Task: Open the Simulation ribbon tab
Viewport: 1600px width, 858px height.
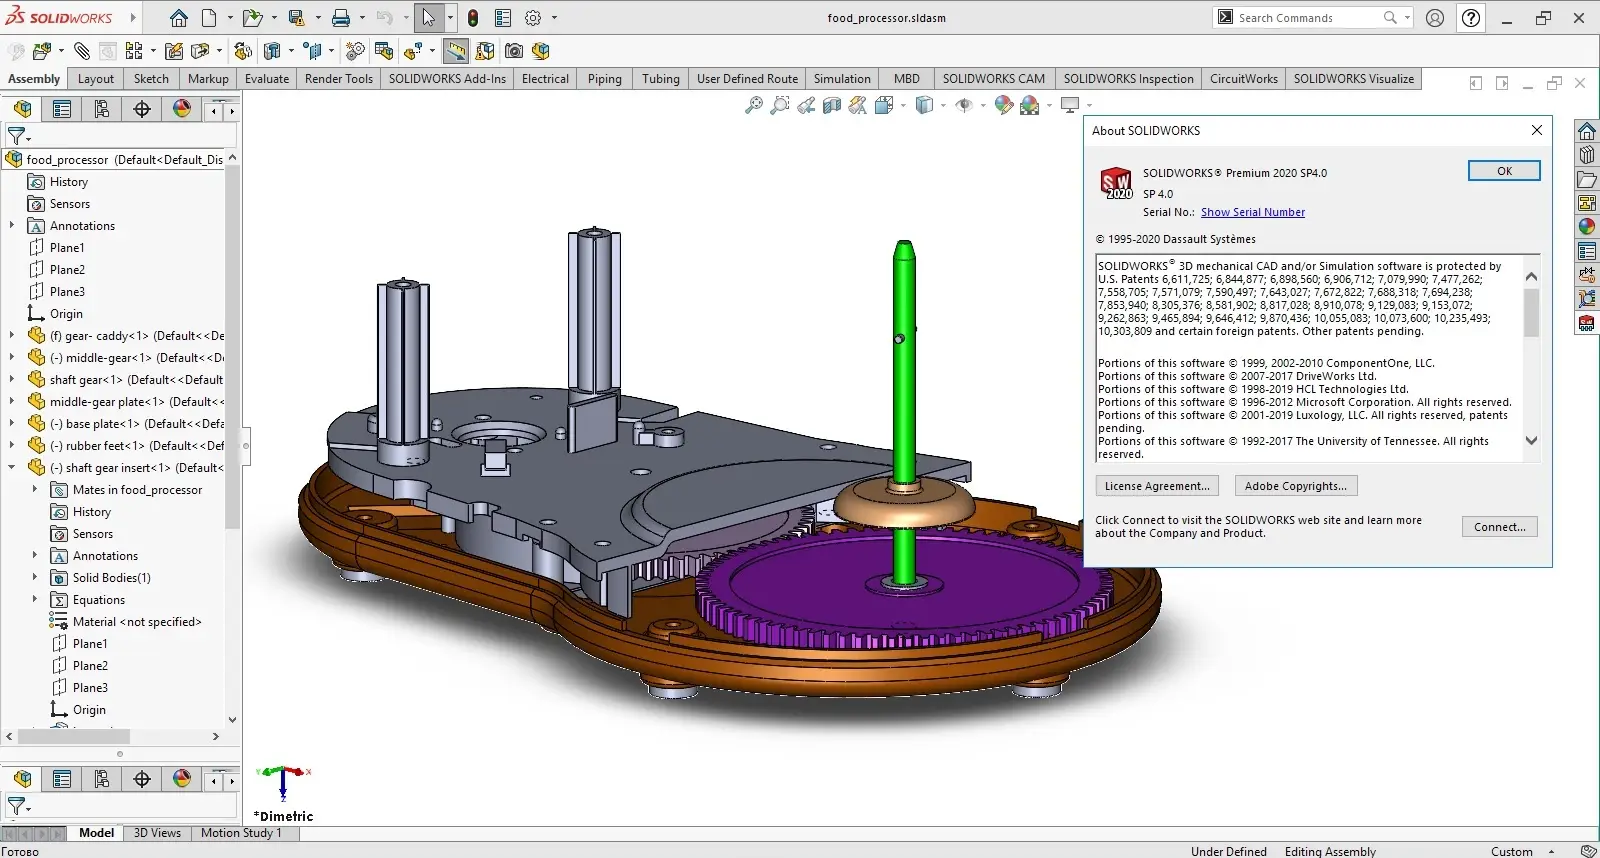Action: click(842, 79)
